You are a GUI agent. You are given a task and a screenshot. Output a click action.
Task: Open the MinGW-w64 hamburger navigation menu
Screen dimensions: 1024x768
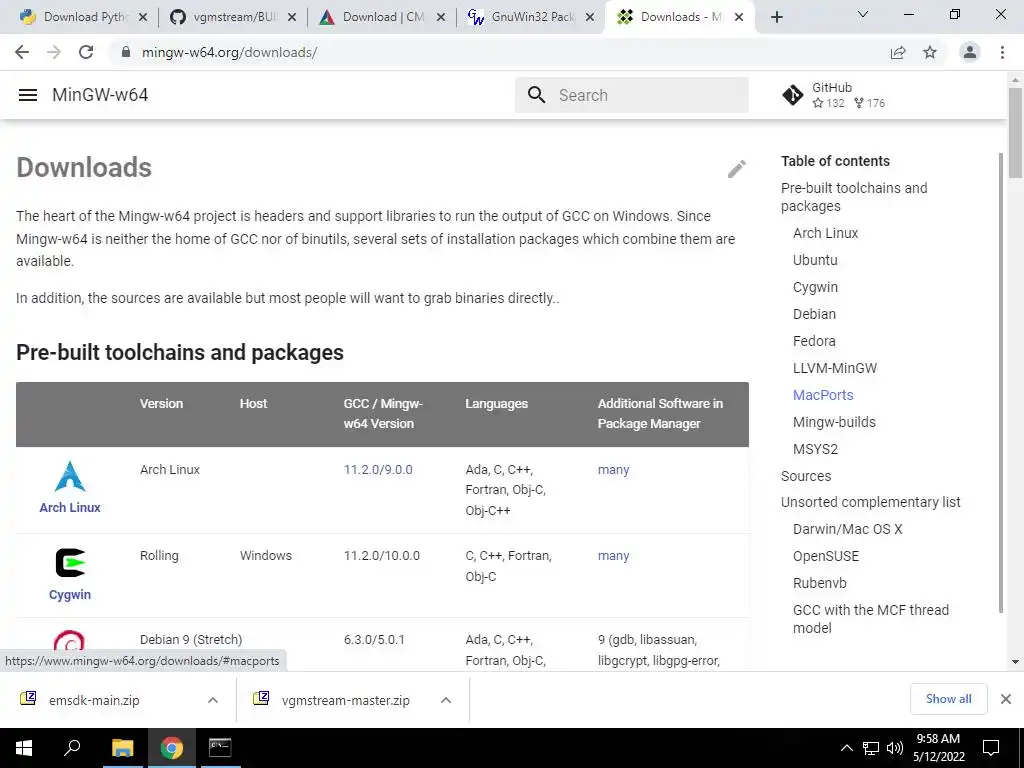point(27,95)
